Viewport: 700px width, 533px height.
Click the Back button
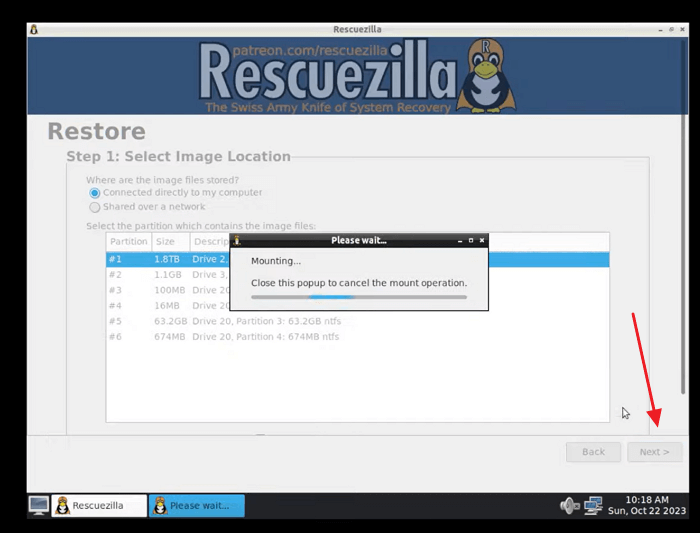(593, 452)
